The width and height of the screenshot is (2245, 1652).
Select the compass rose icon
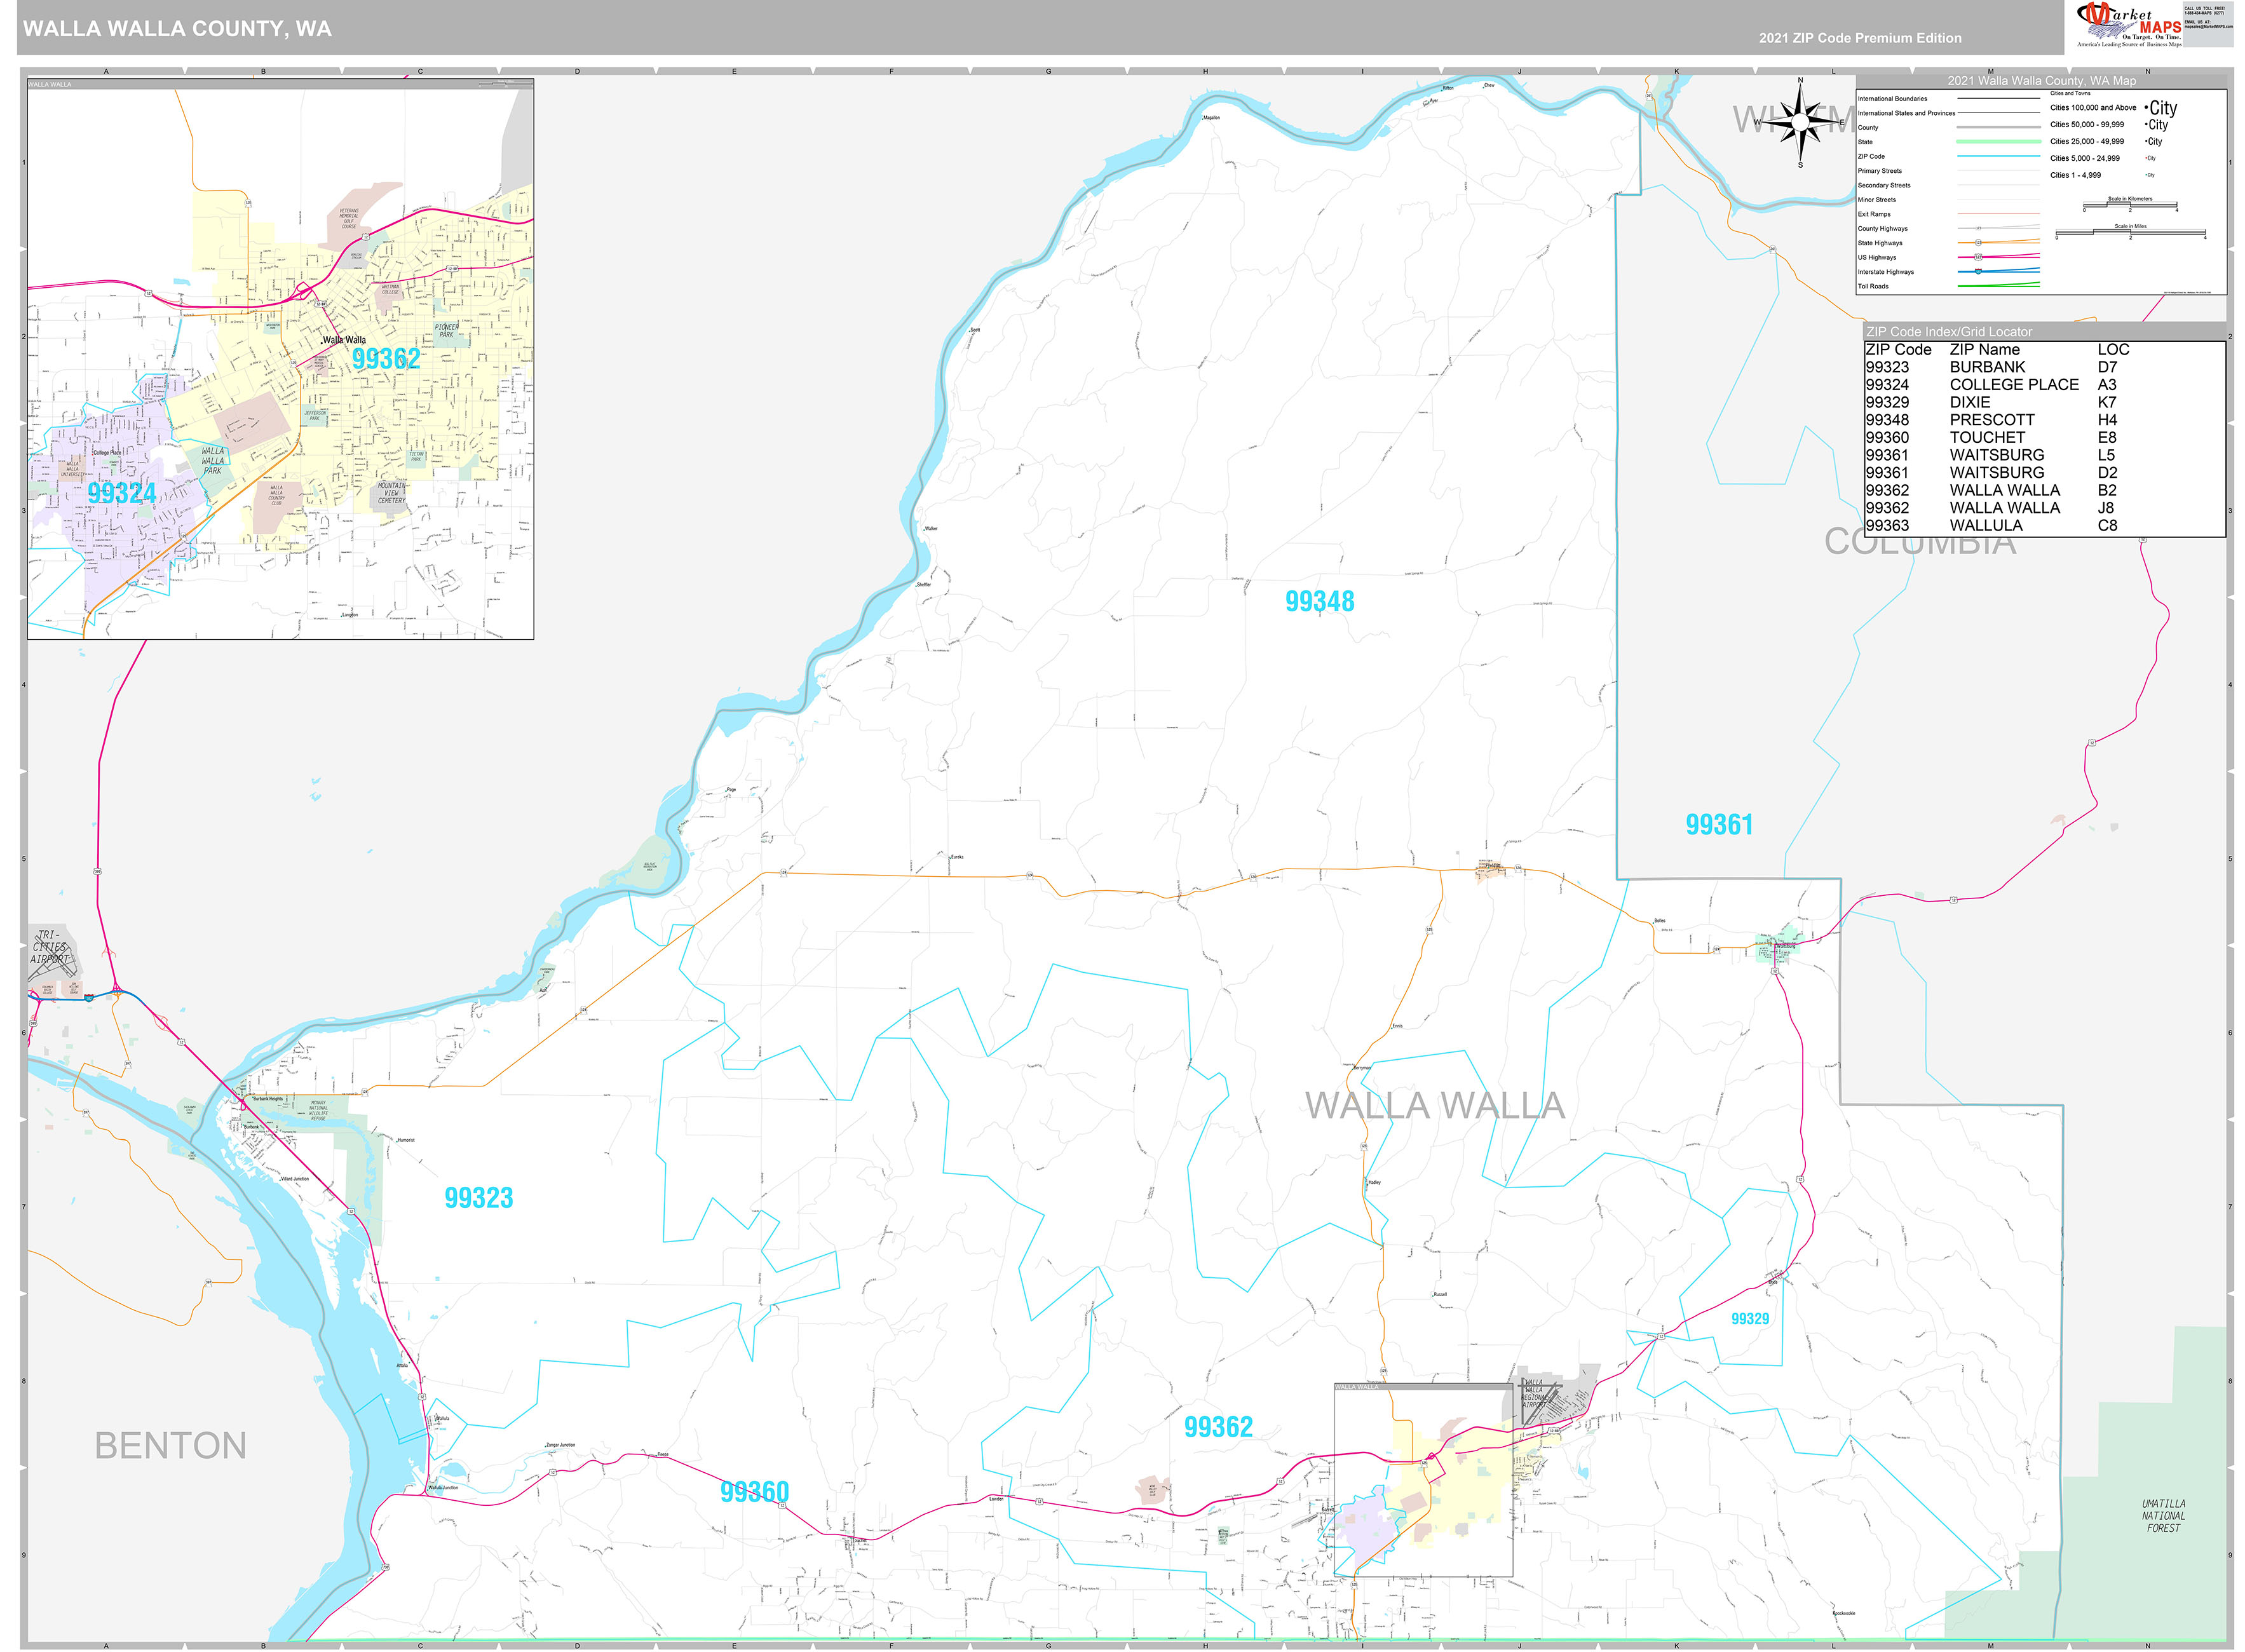click(1800, 121)
